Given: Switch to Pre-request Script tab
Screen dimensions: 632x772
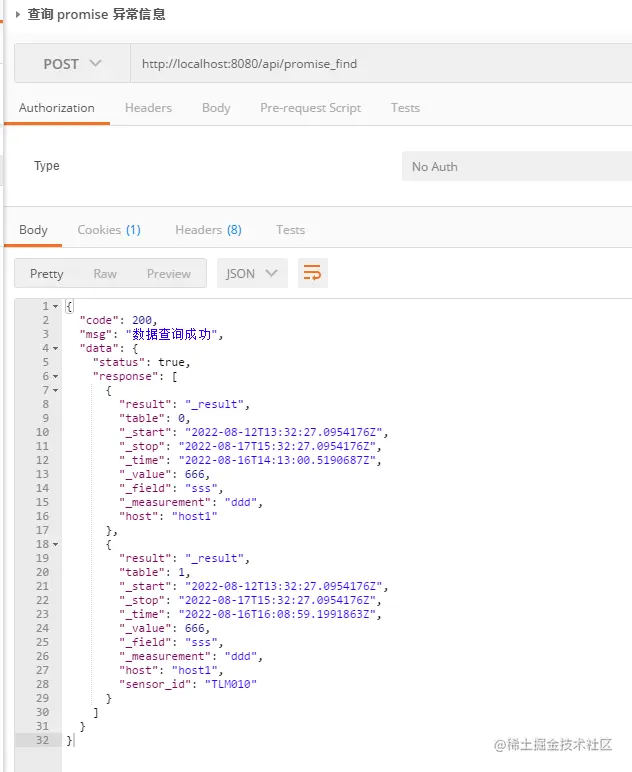Looking at the screenshot, I should click(x=311, y=108).
